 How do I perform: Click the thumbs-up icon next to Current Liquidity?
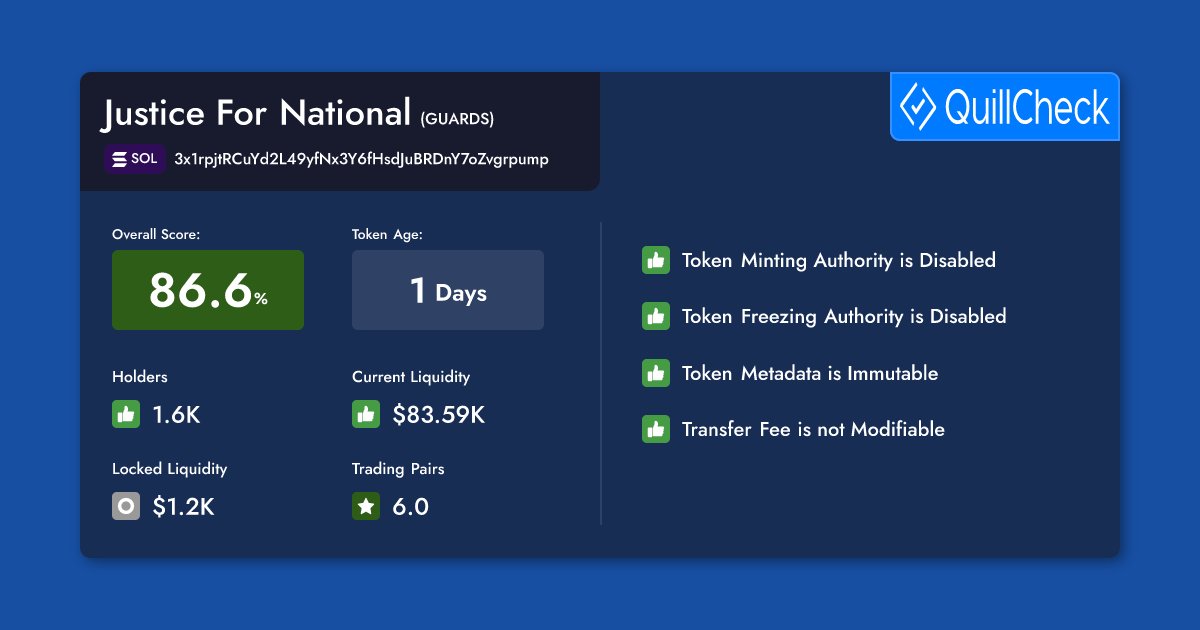point(366,413)
